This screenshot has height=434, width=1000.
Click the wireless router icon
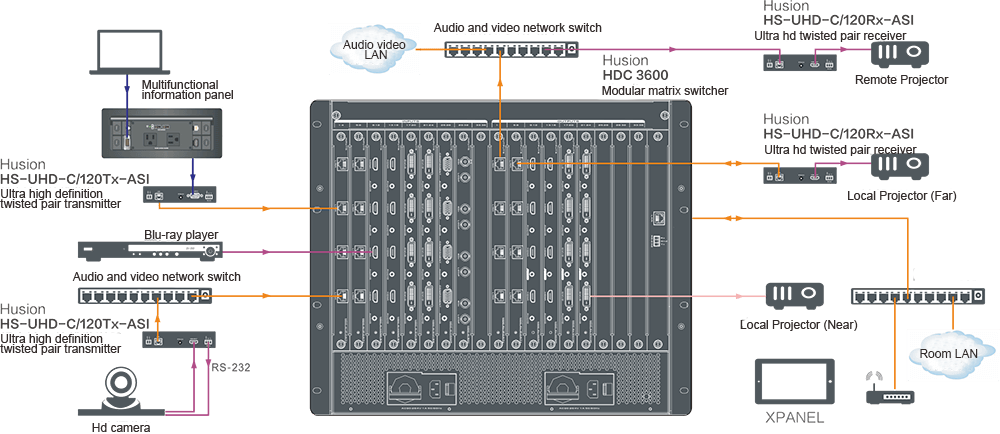[x=890, y=389]
